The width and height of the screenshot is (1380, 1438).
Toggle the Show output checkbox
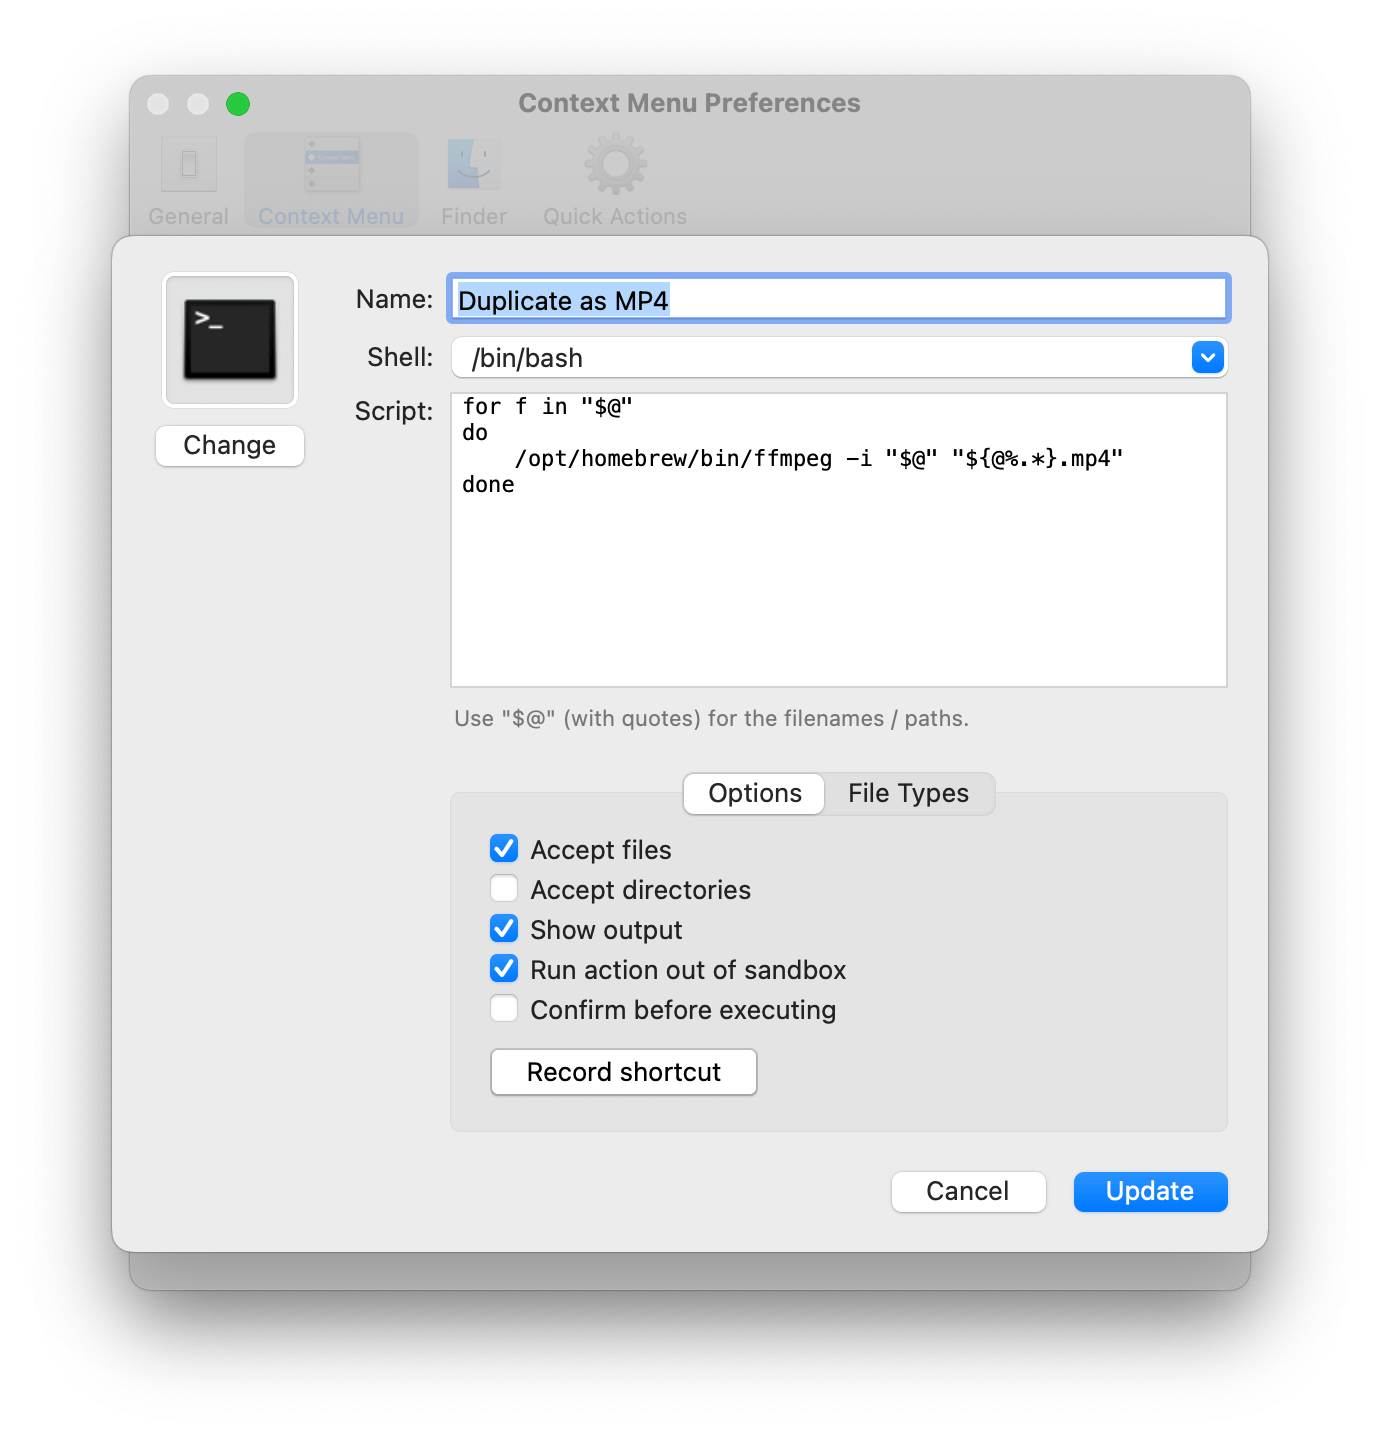[x=504, y=929]
